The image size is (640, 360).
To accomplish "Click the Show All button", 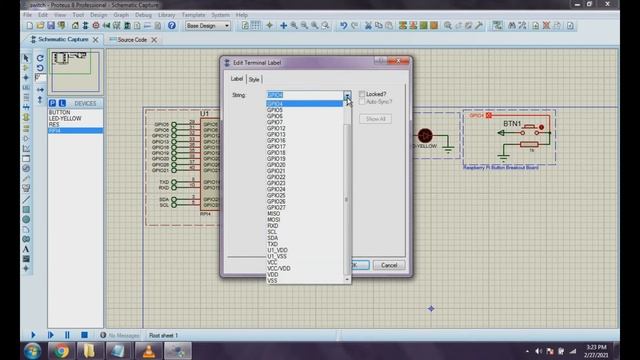I will pyautogui.click(x=376, y=119).
